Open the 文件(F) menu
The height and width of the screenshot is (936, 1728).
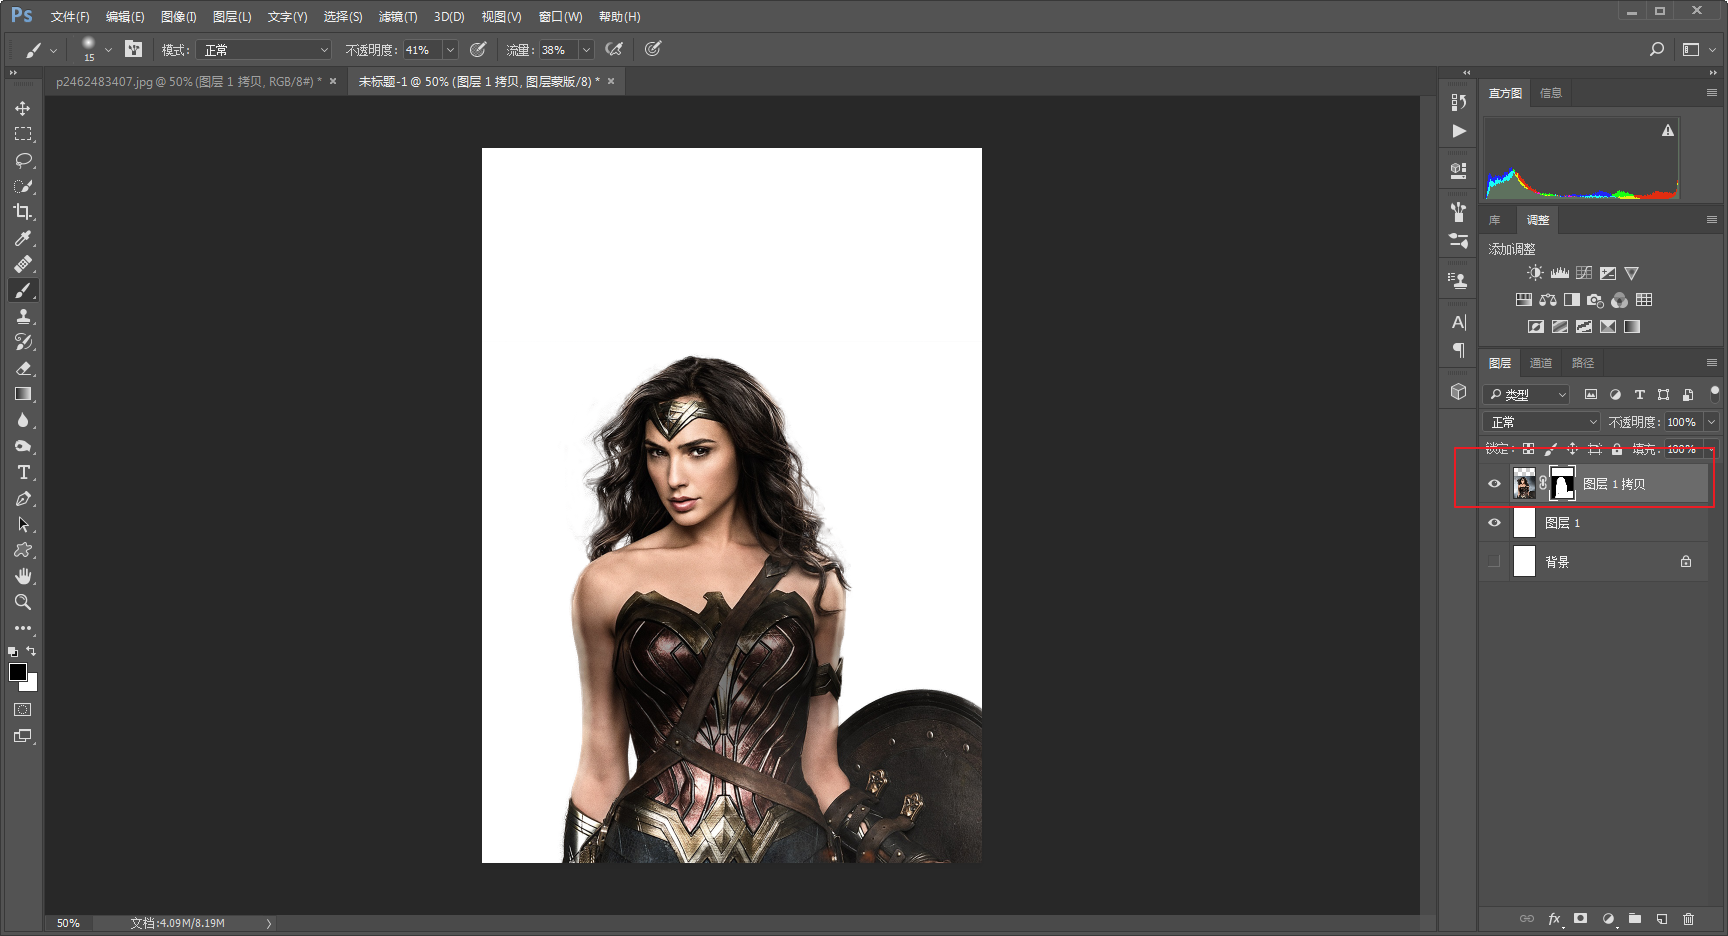point(70,17)
